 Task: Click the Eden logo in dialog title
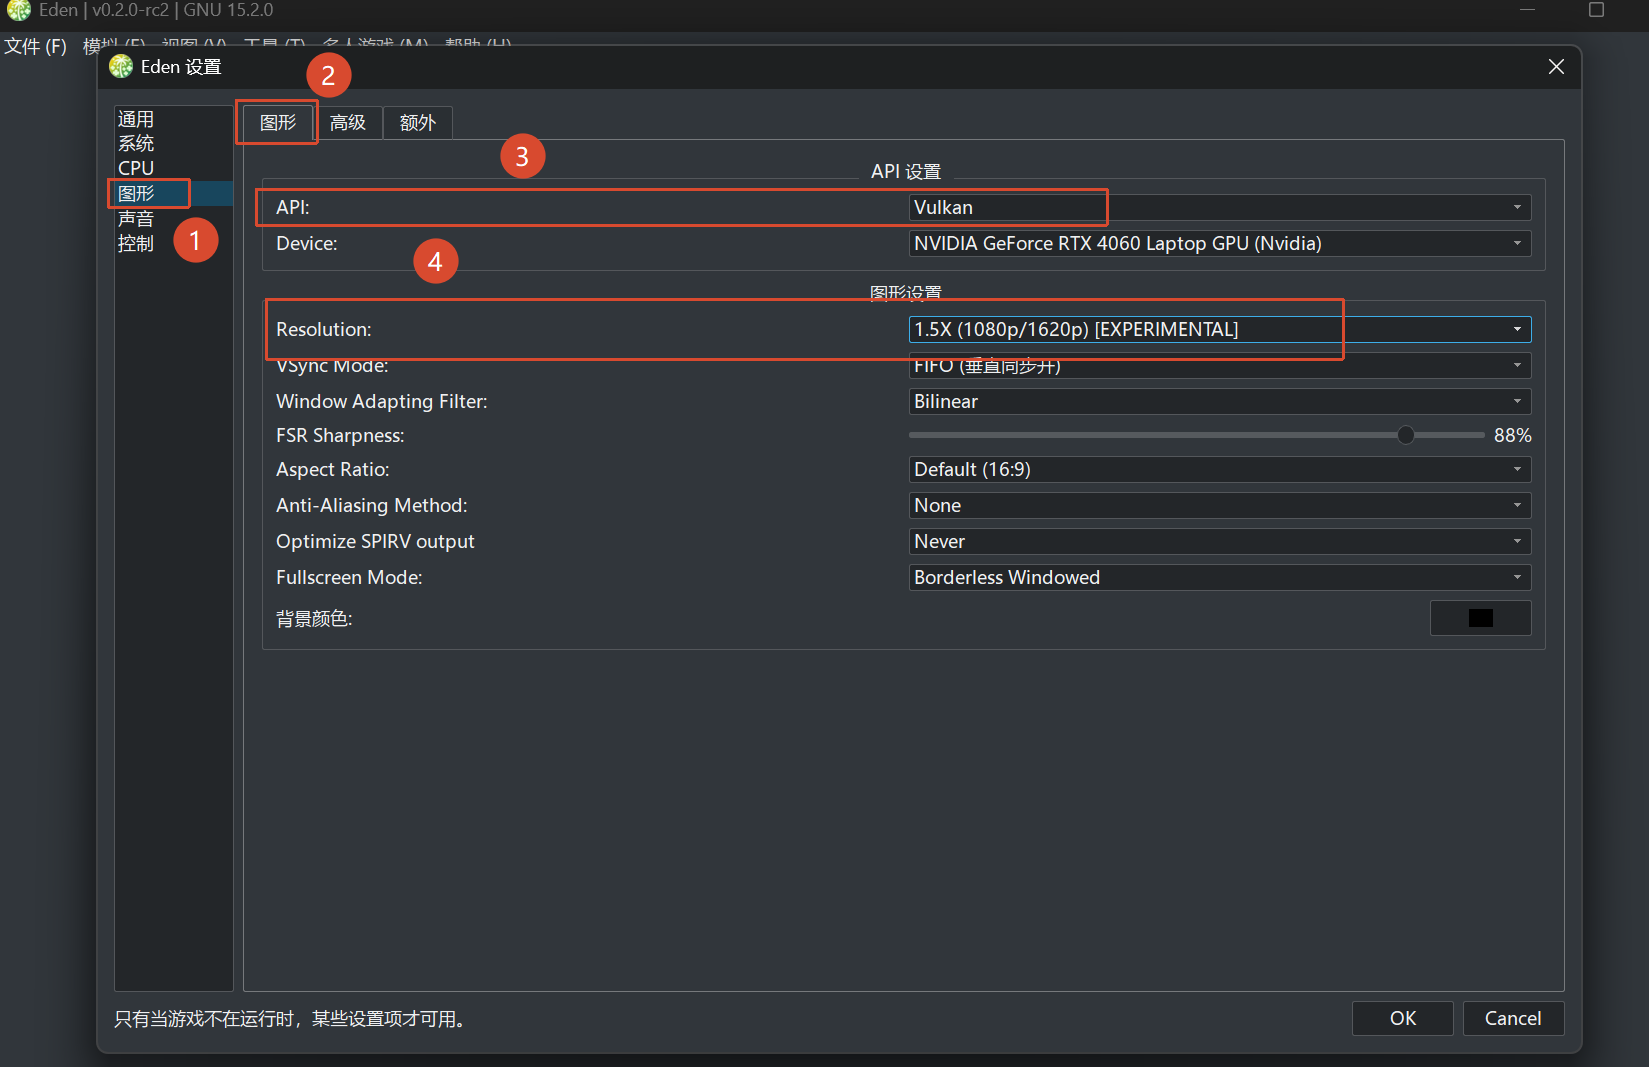(x=121, y=66)
